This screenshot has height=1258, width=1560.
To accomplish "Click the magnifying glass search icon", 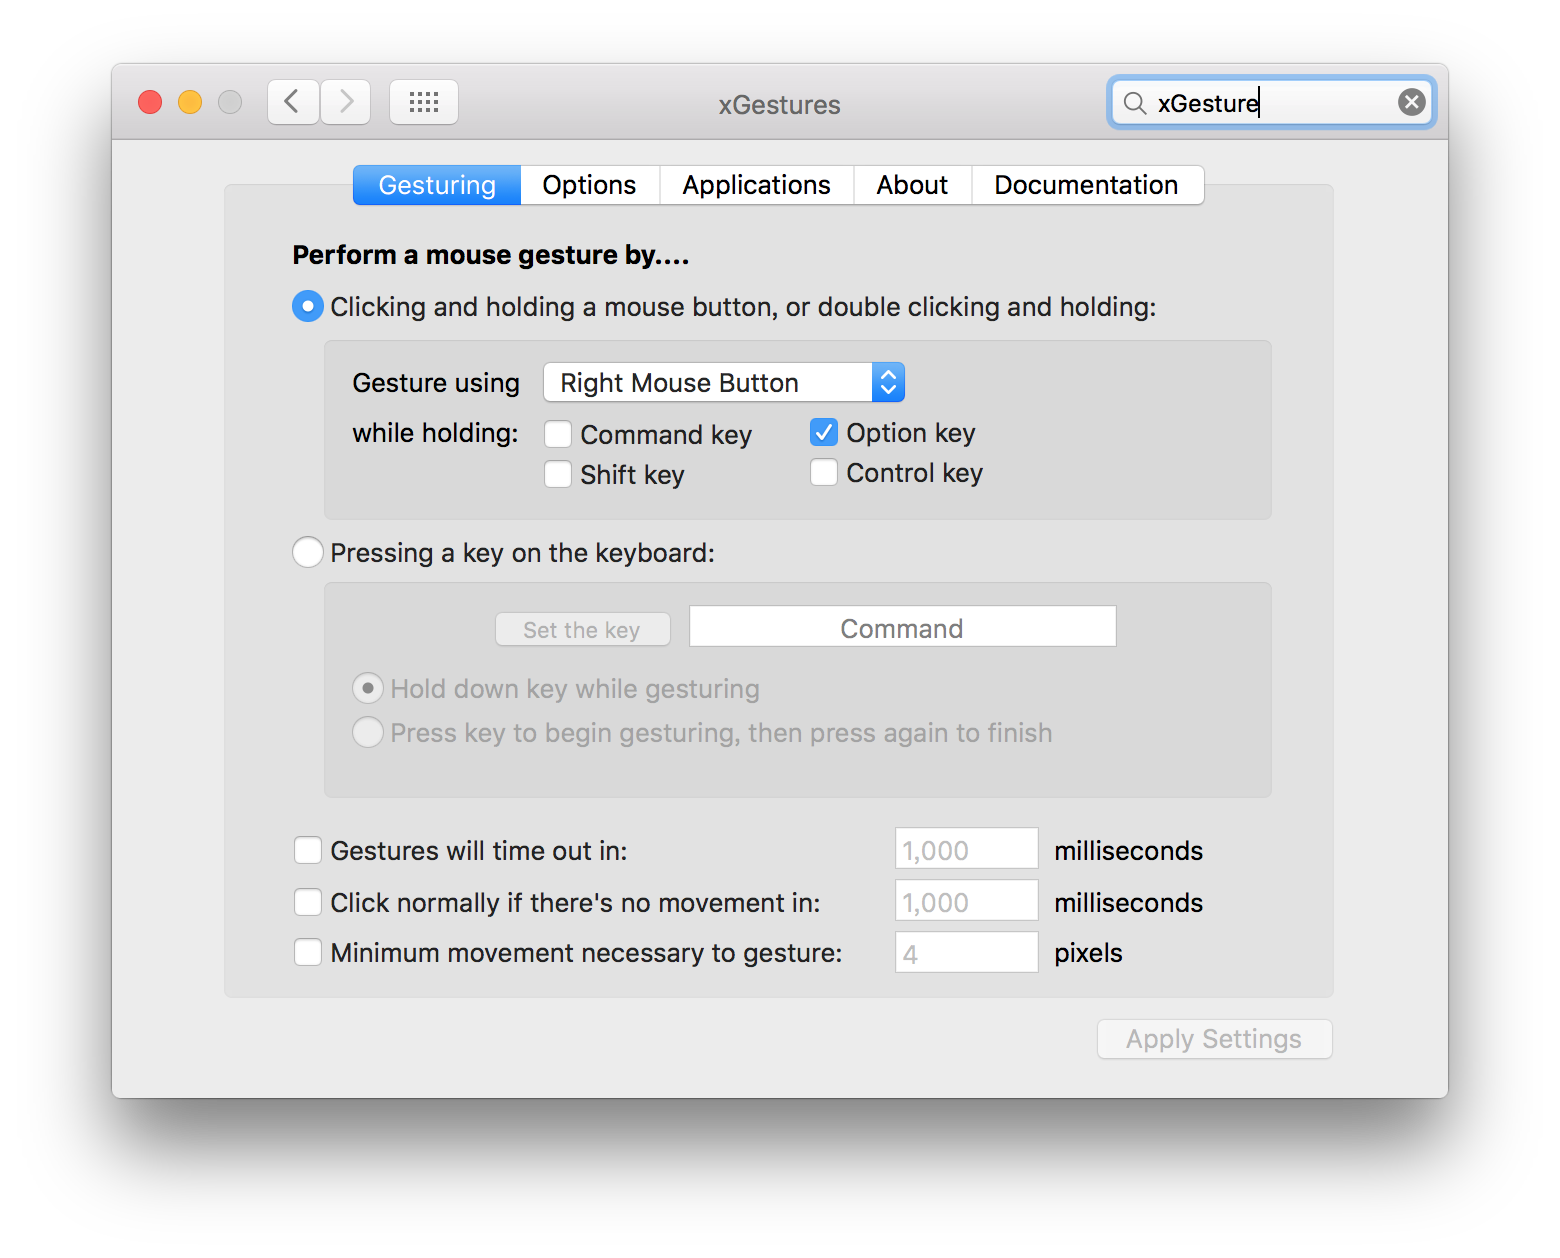I will (1134, 103).
